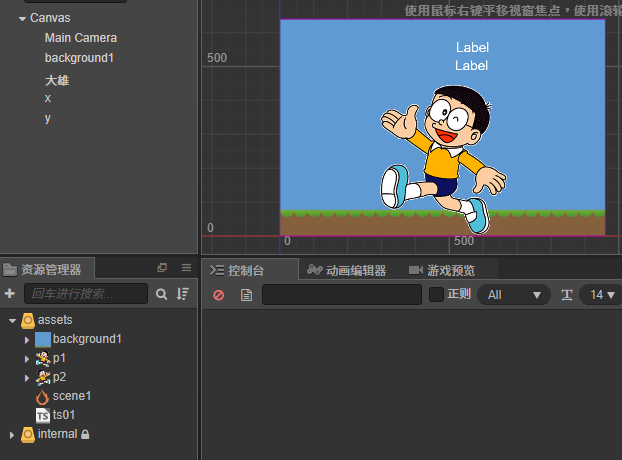Screen dimensions: 622x460
Task: Collapse the assets folder
Action: coord(13,321)
